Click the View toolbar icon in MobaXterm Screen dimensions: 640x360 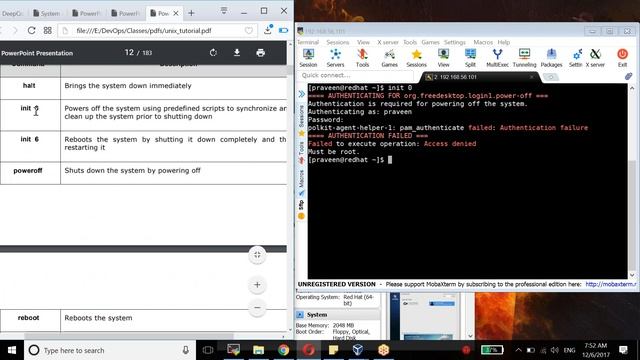(x=443, y=58)
